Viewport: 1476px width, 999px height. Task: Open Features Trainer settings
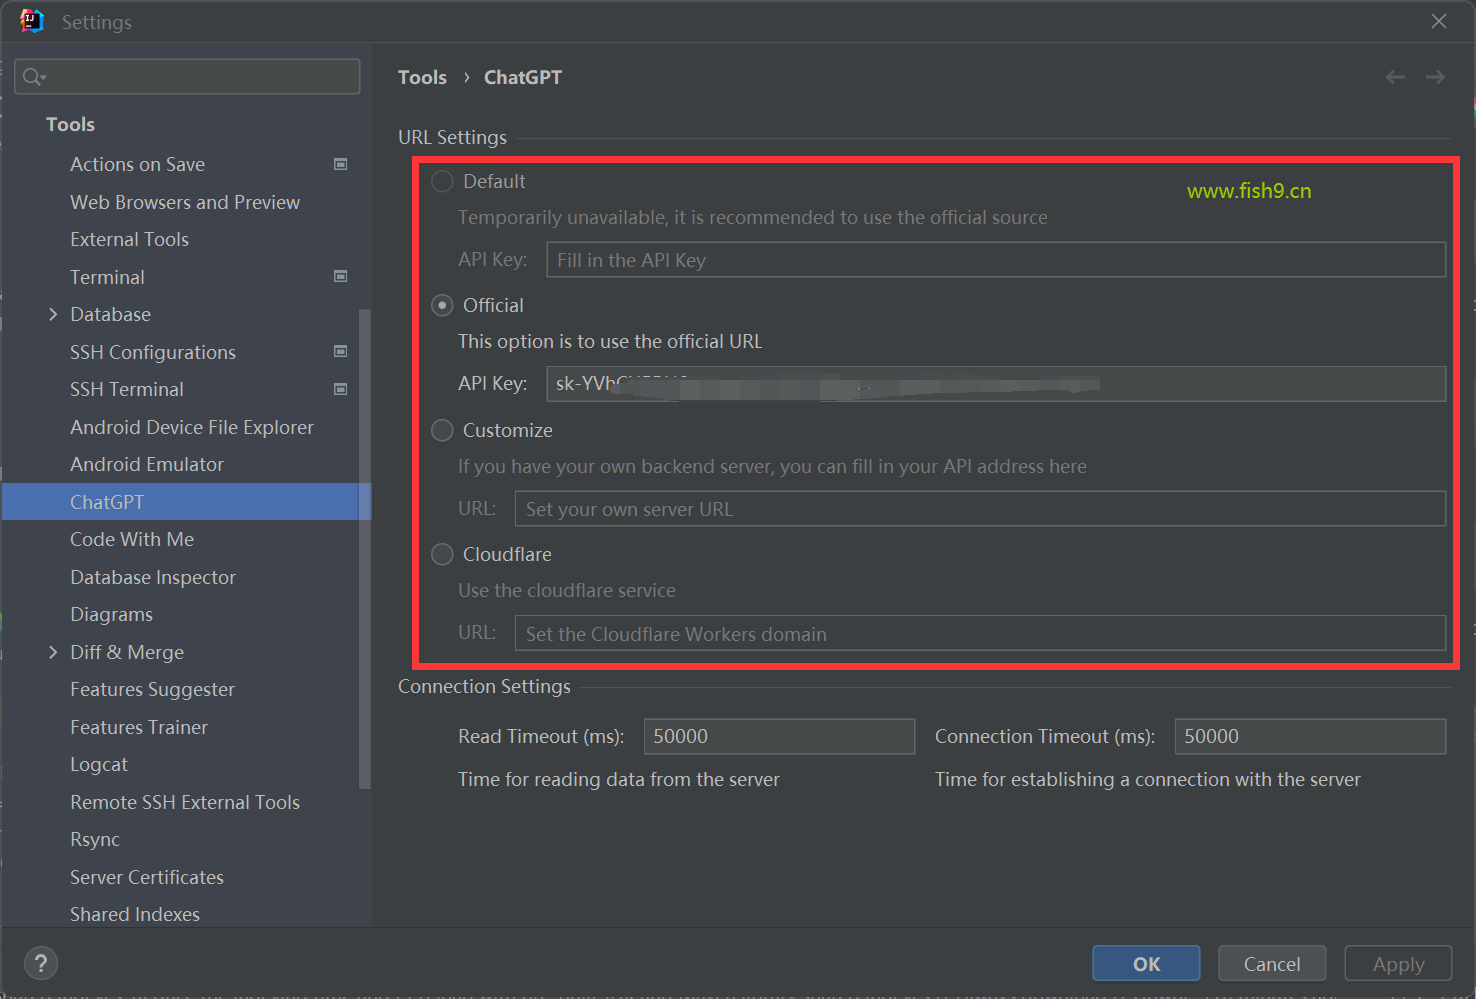click(139, 727)
